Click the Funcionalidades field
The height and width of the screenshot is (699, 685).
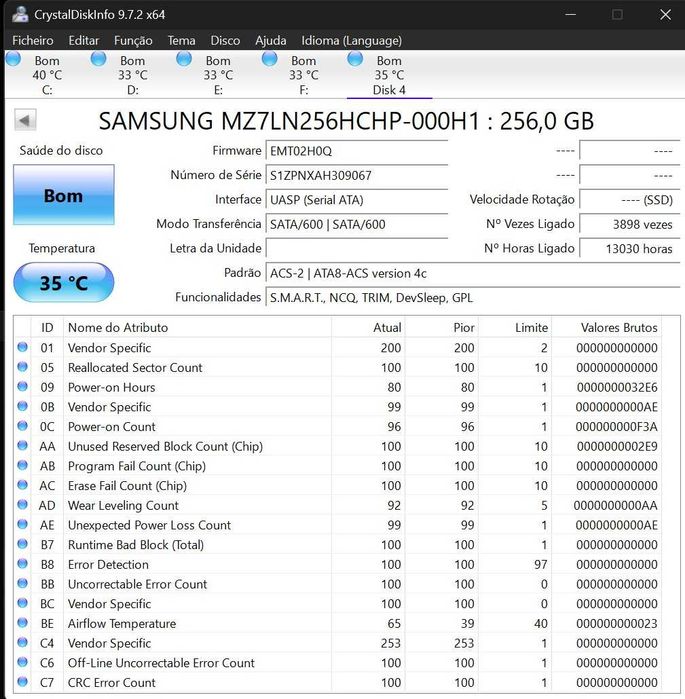point(473,297)
